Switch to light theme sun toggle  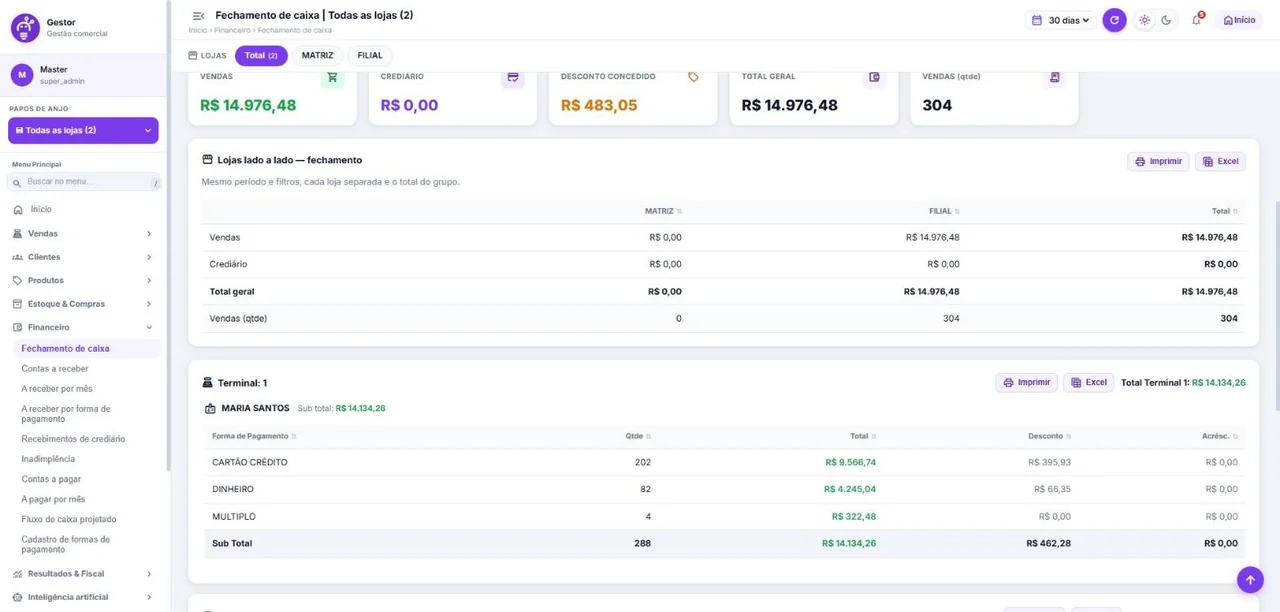click(x=1145, y=20)
